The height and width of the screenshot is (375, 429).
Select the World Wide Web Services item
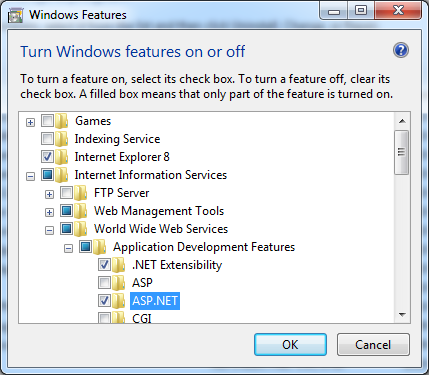pos(161,229)
